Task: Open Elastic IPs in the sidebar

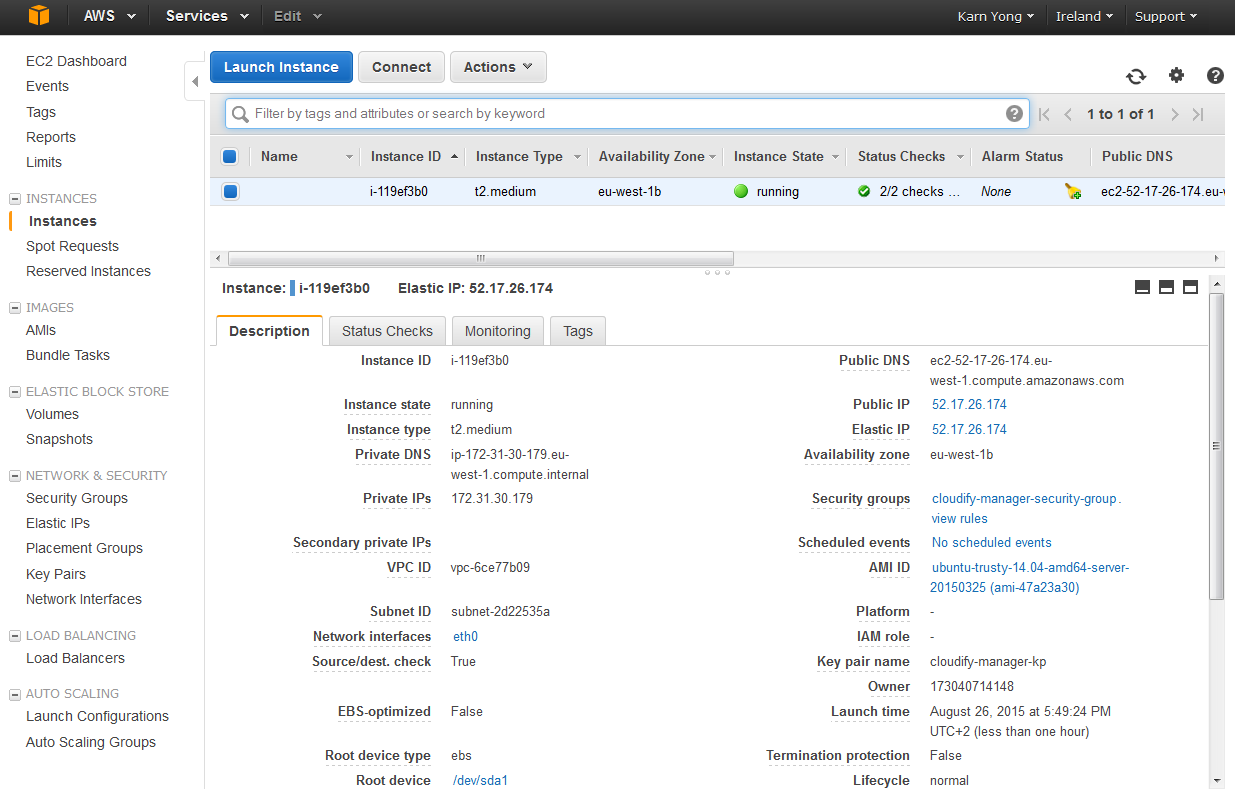Action: (58, 523)
